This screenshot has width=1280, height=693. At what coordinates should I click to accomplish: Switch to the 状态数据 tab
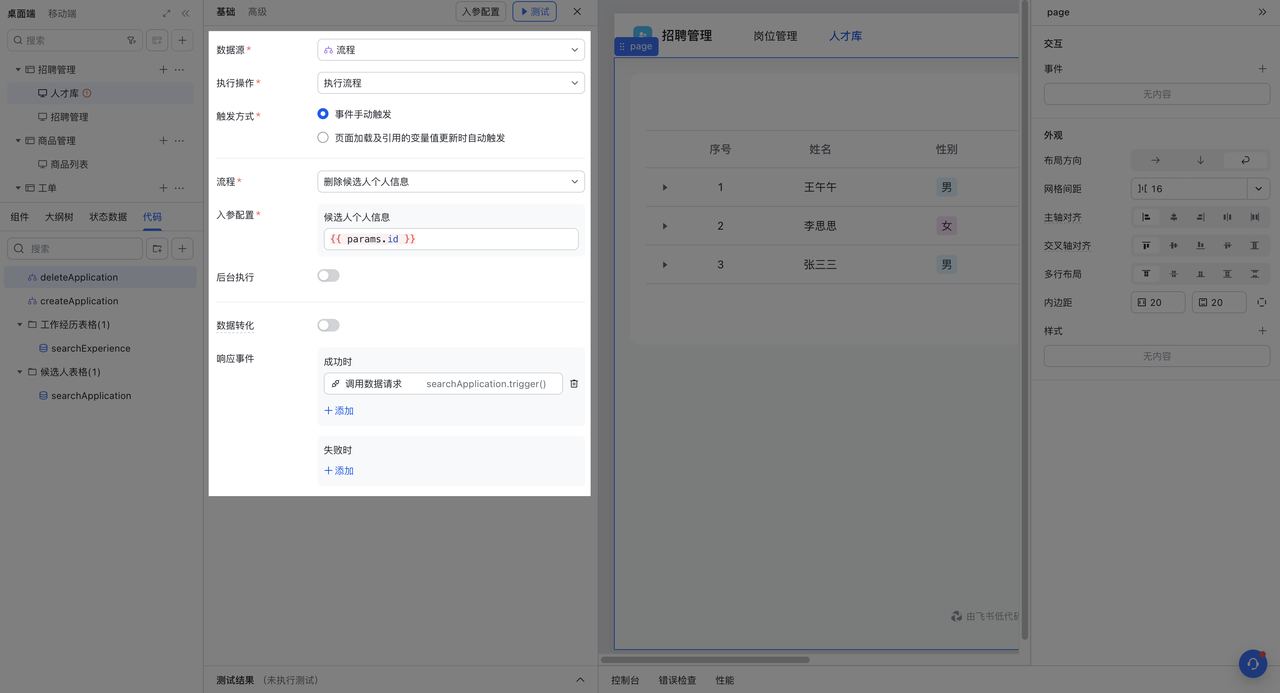108,217
